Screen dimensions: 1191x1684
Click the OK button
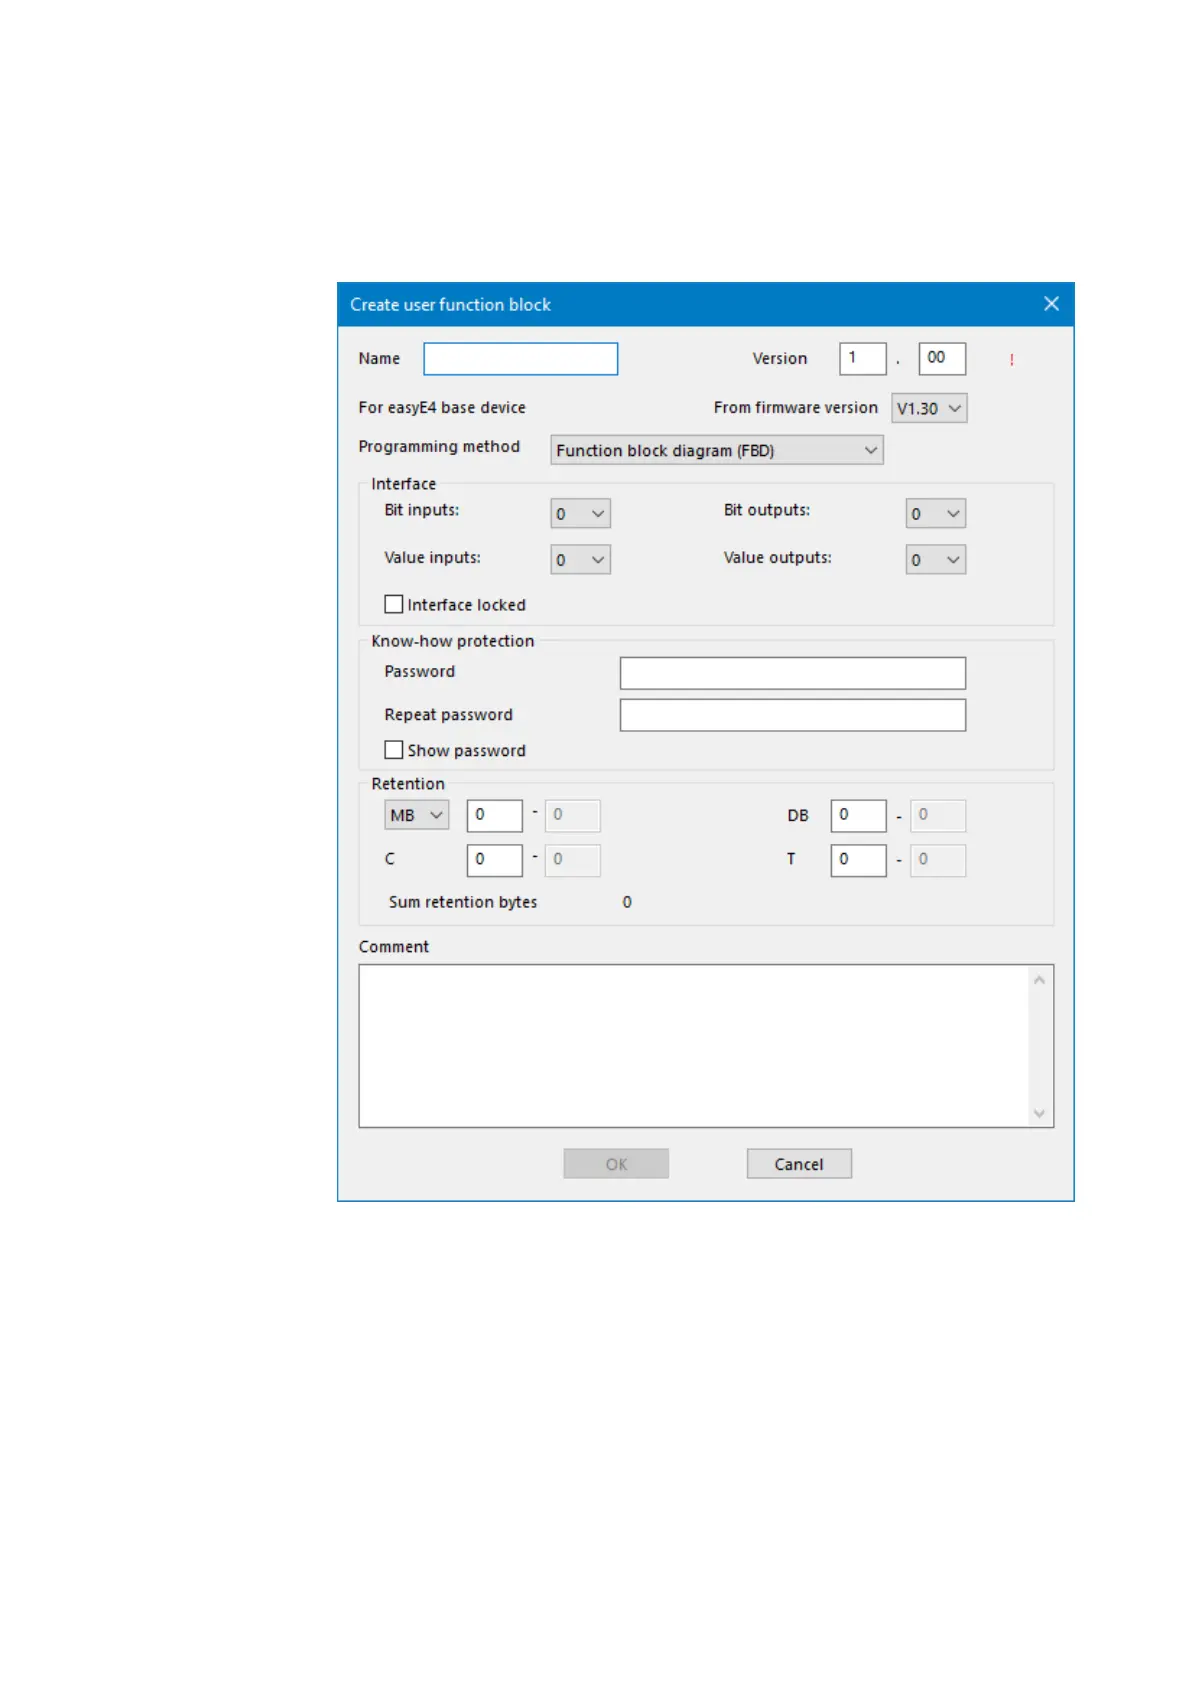pos(616,1164)
